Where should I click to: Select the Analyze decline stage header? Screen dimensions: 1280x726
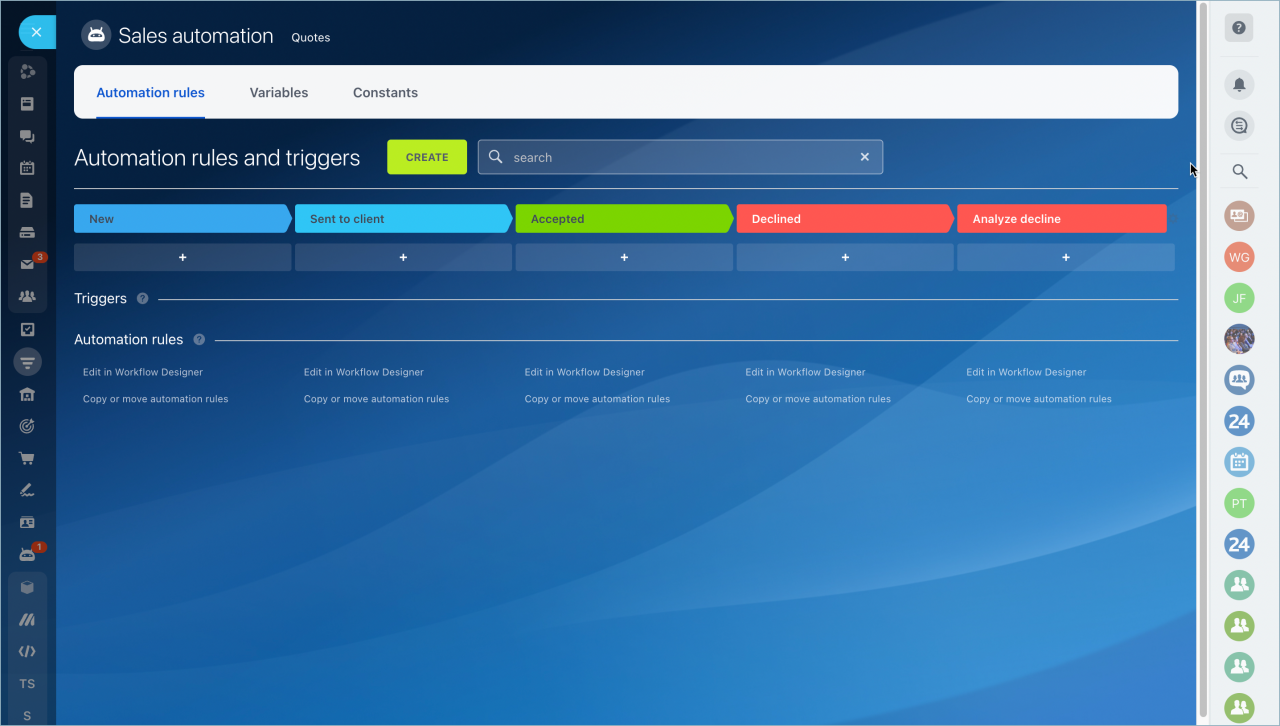pos(1062,219)
